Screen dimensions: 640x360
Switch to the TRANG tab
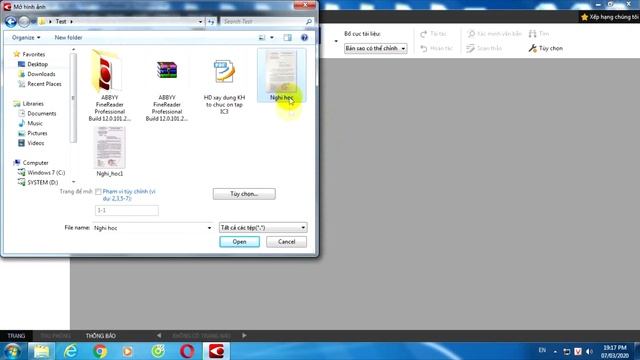pos(16,336)
